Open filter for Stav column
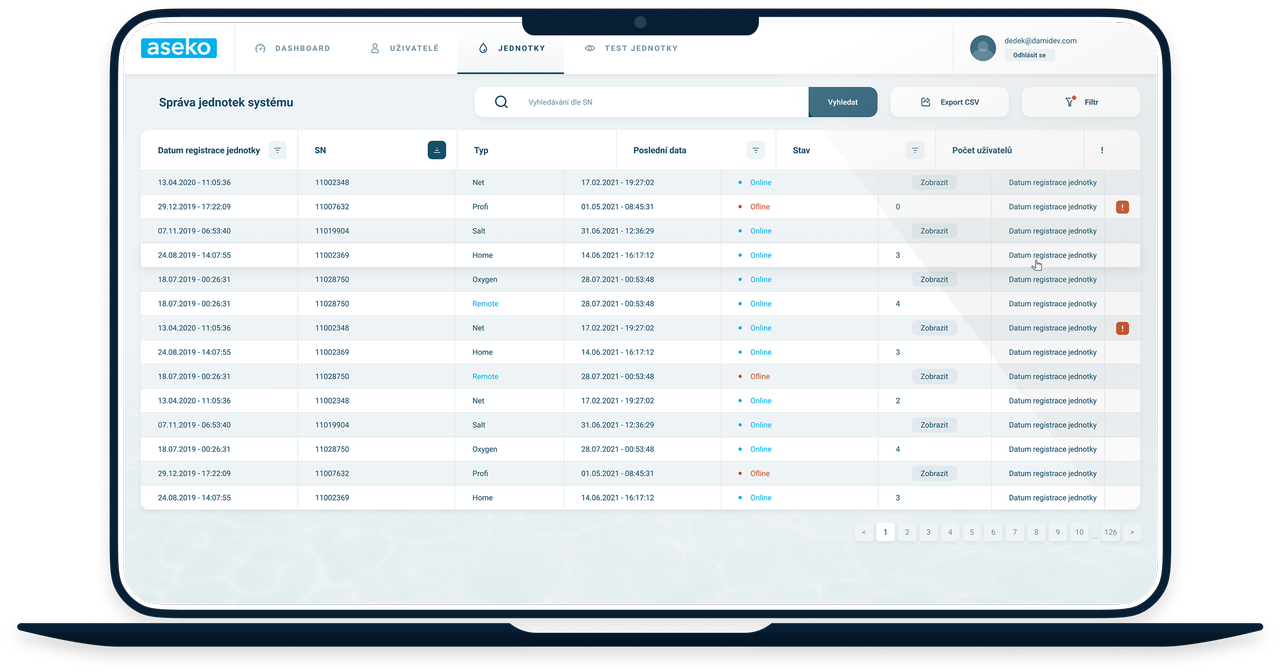 coord(914,150)
